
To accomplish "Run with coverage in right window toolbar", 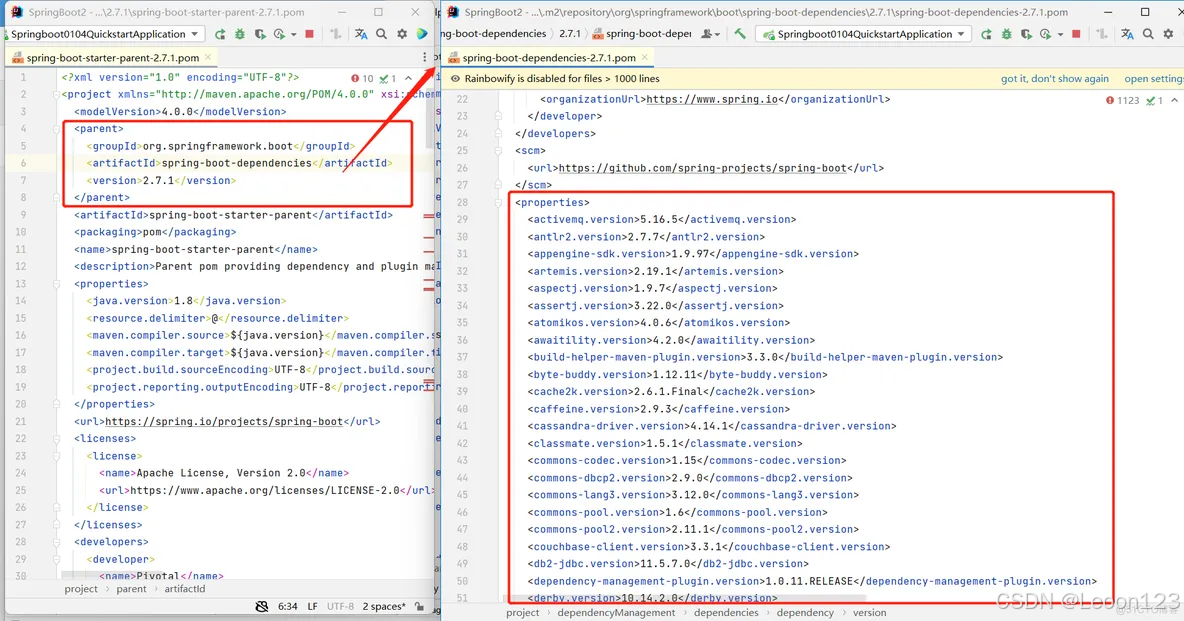I will click(1026, 34).
